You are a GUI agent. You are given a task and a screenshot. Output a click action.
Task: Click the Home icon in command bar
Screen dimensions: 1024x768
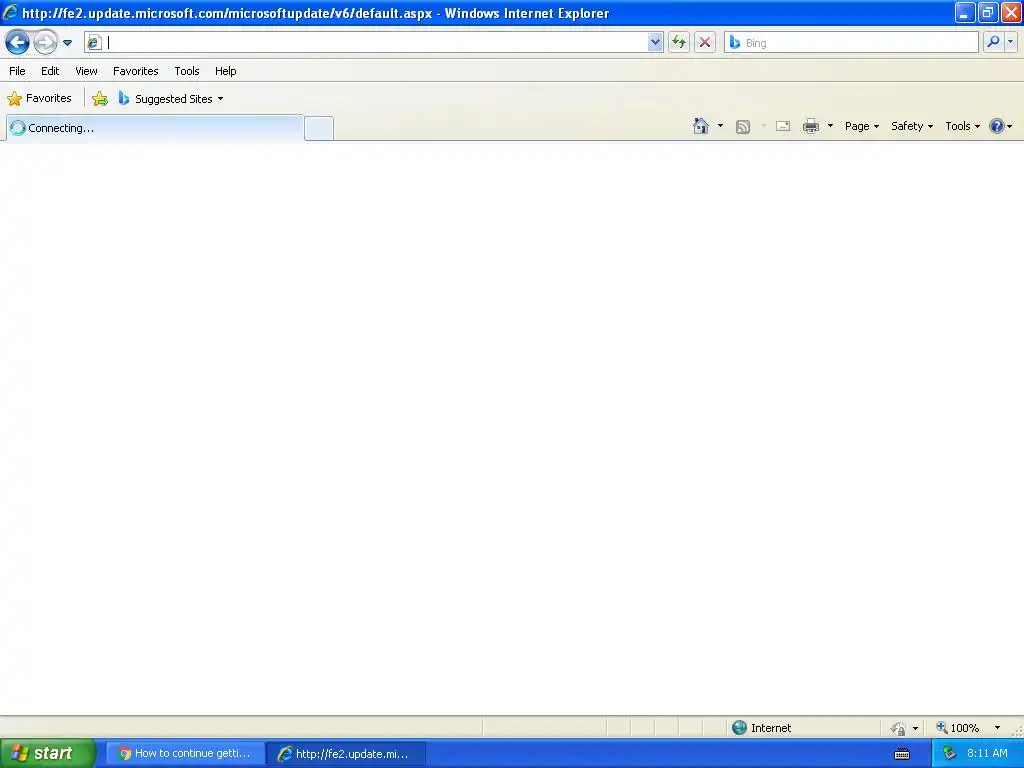(701, 126)
